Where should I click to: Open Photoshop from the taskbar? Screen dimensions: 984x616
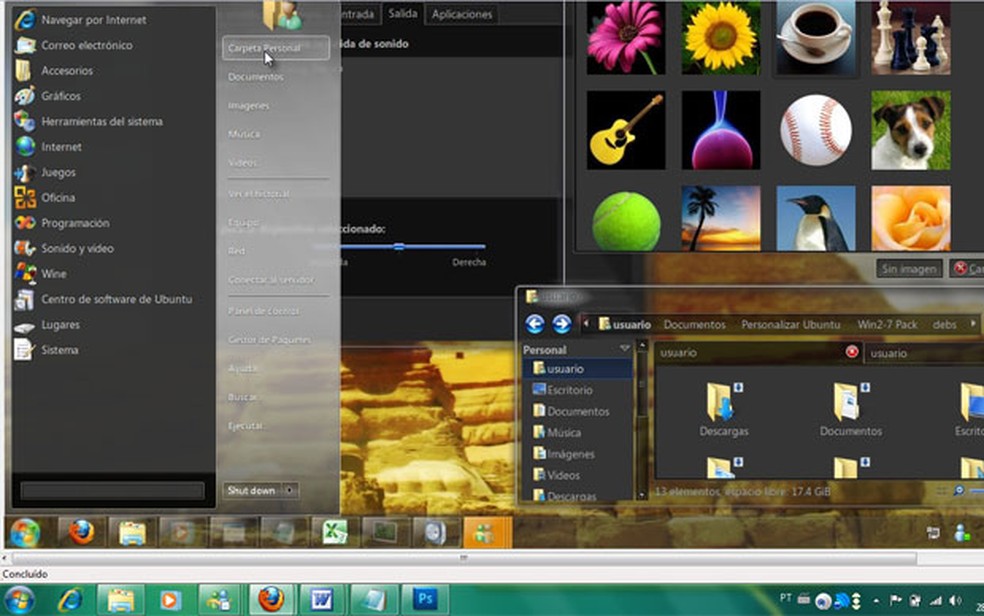click(x=426, y=600)
